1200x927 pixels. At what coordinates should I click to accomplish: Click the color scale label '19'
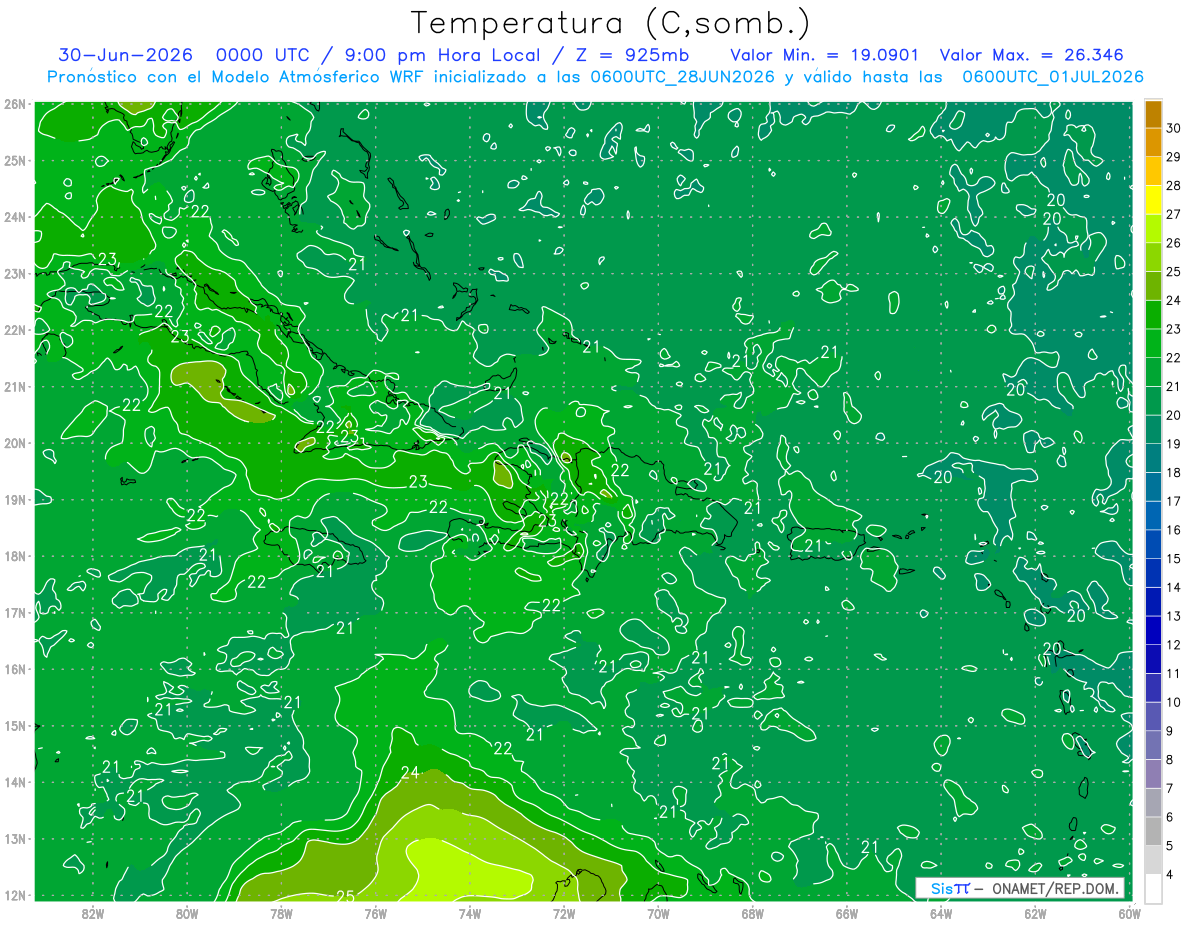click(1174, 444)
